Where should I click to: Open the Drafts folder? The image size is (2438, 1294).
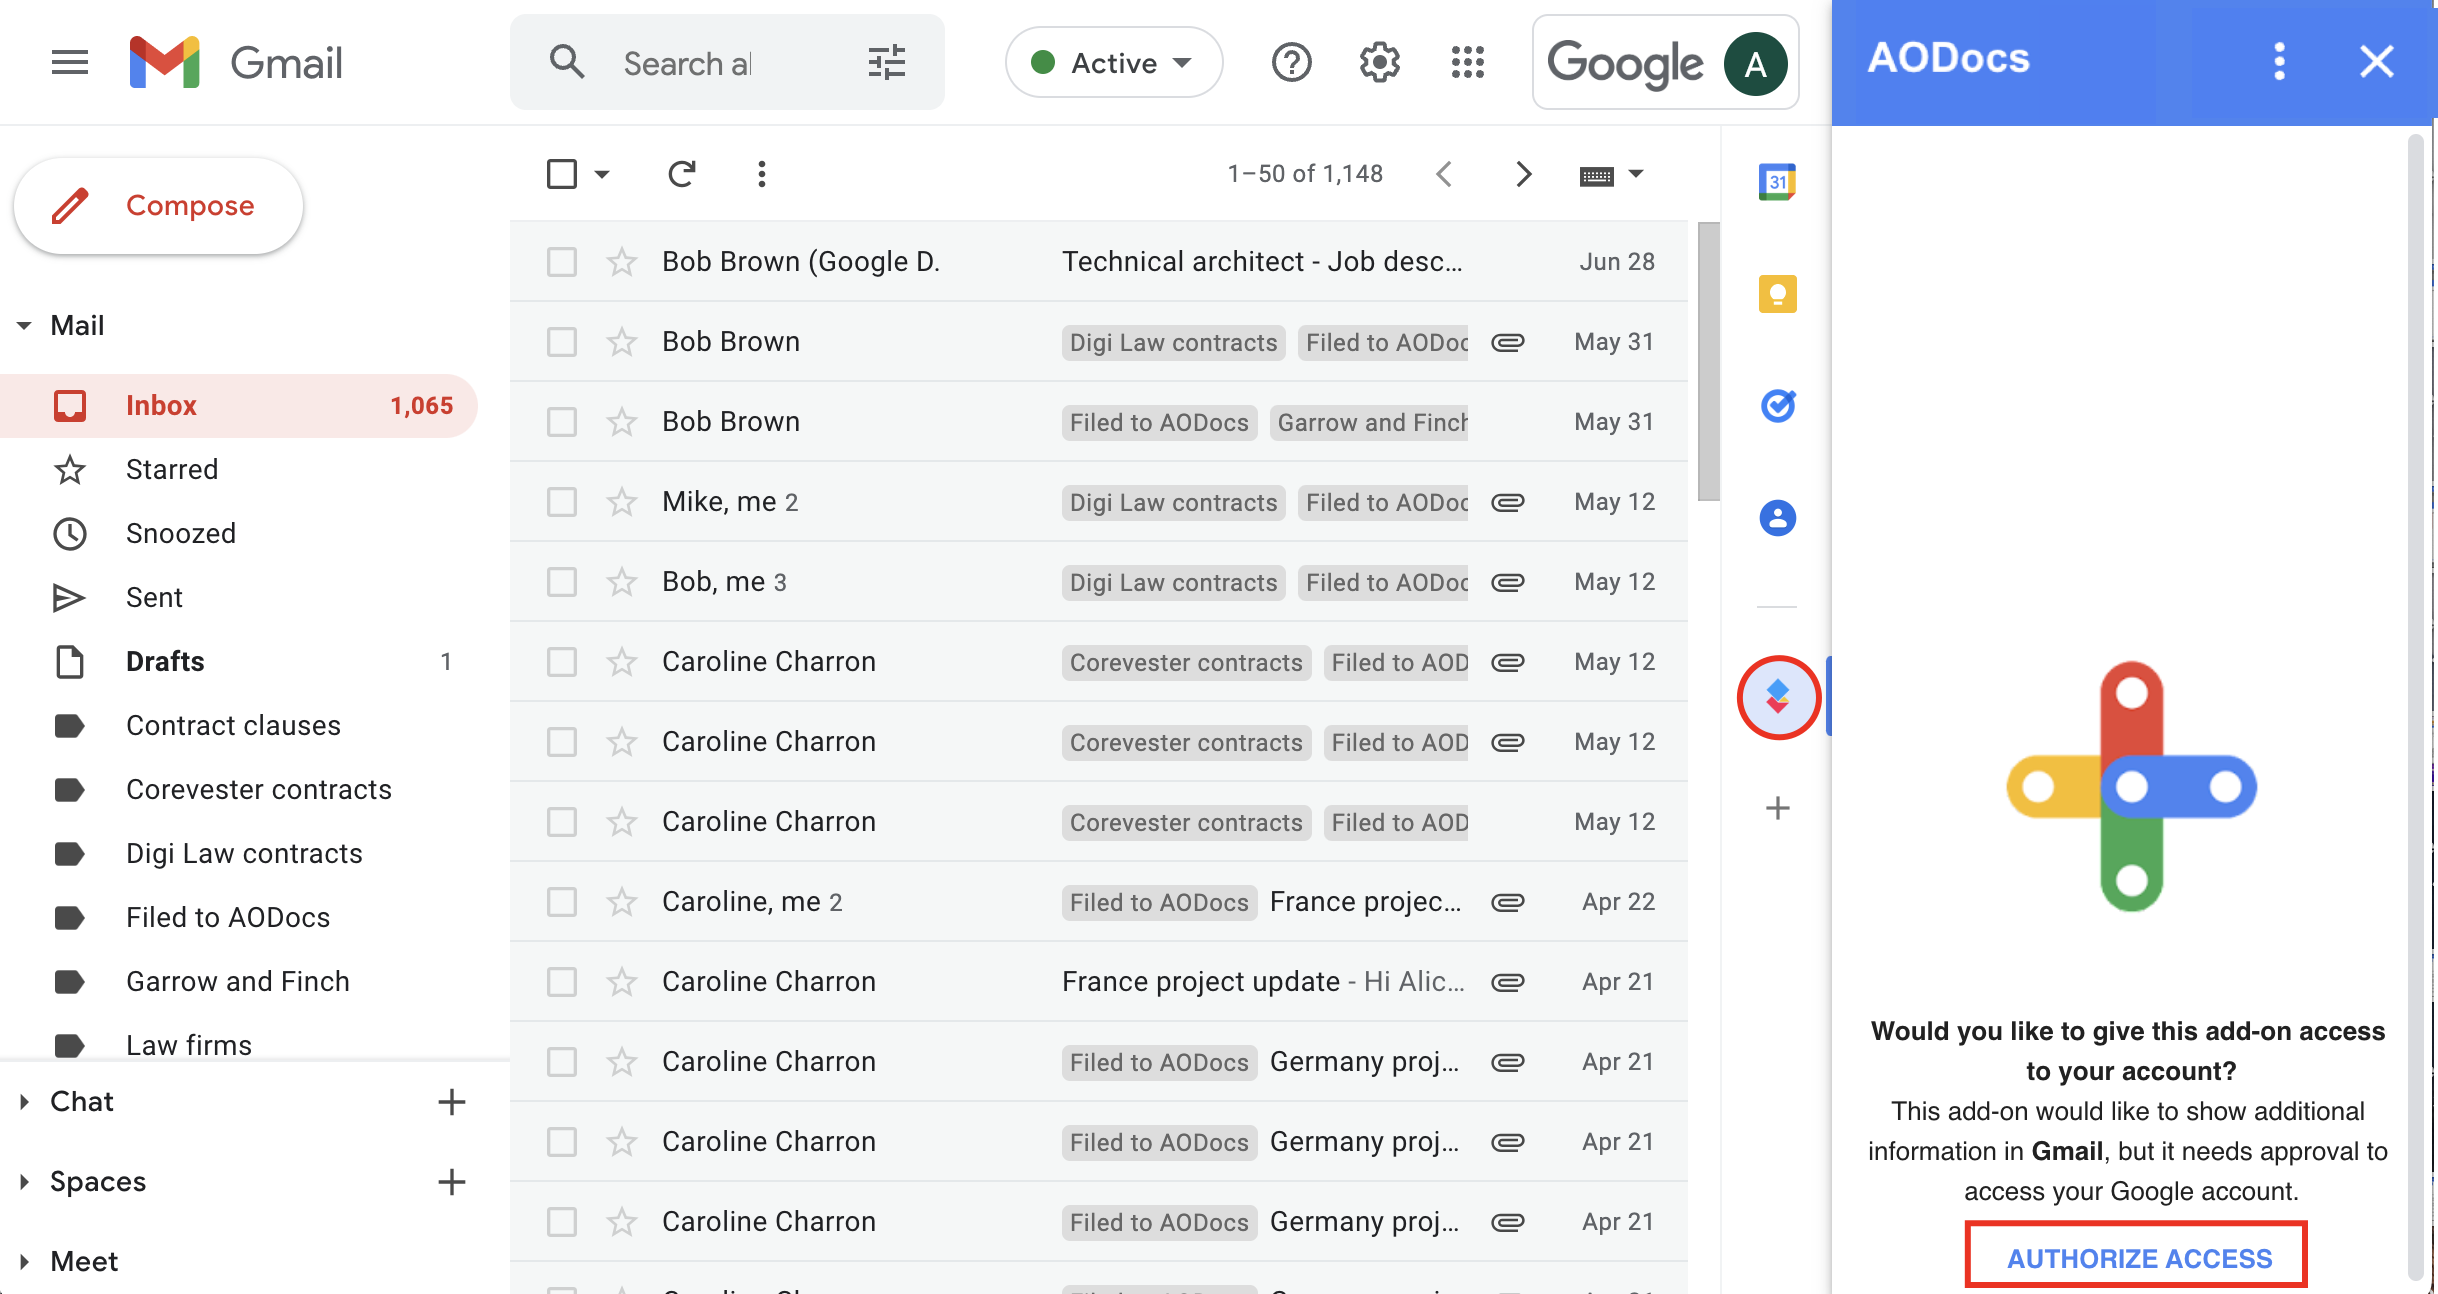[238, 662]
